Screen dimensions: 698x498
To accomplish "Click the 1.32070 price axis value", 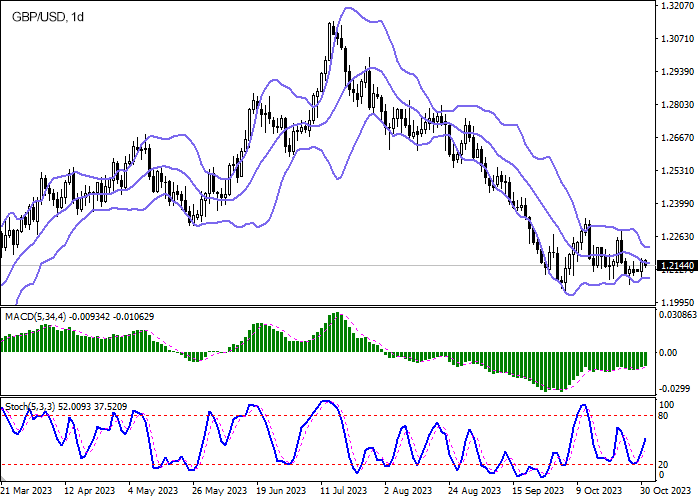I will (x=678, y=6).
